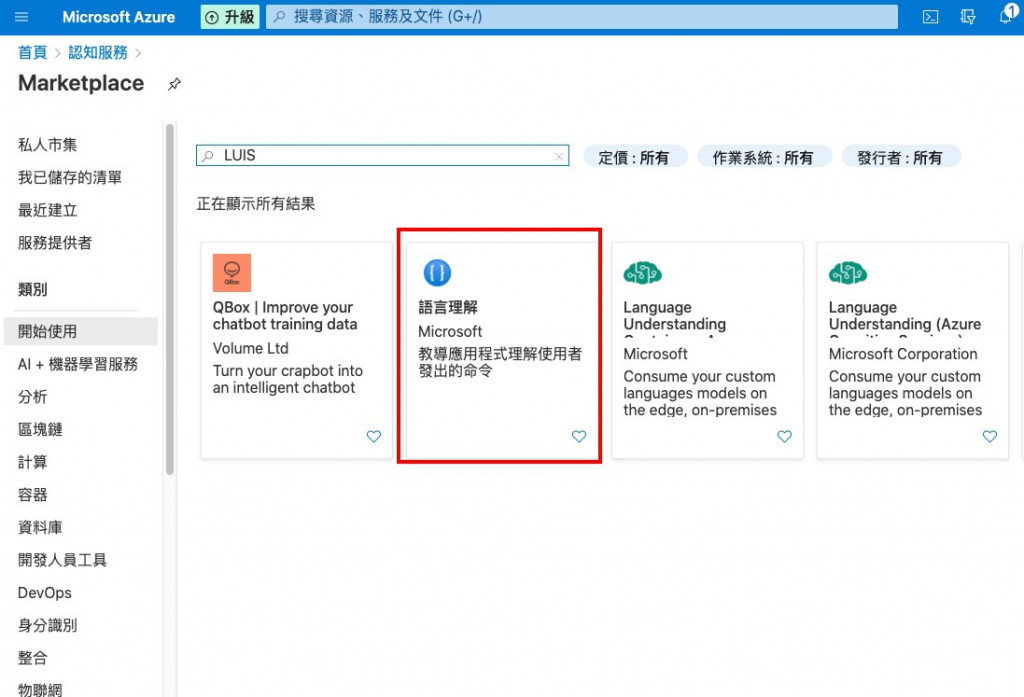Select the 物聯網 category
The image size is (1024, 697).
(40, 689)
